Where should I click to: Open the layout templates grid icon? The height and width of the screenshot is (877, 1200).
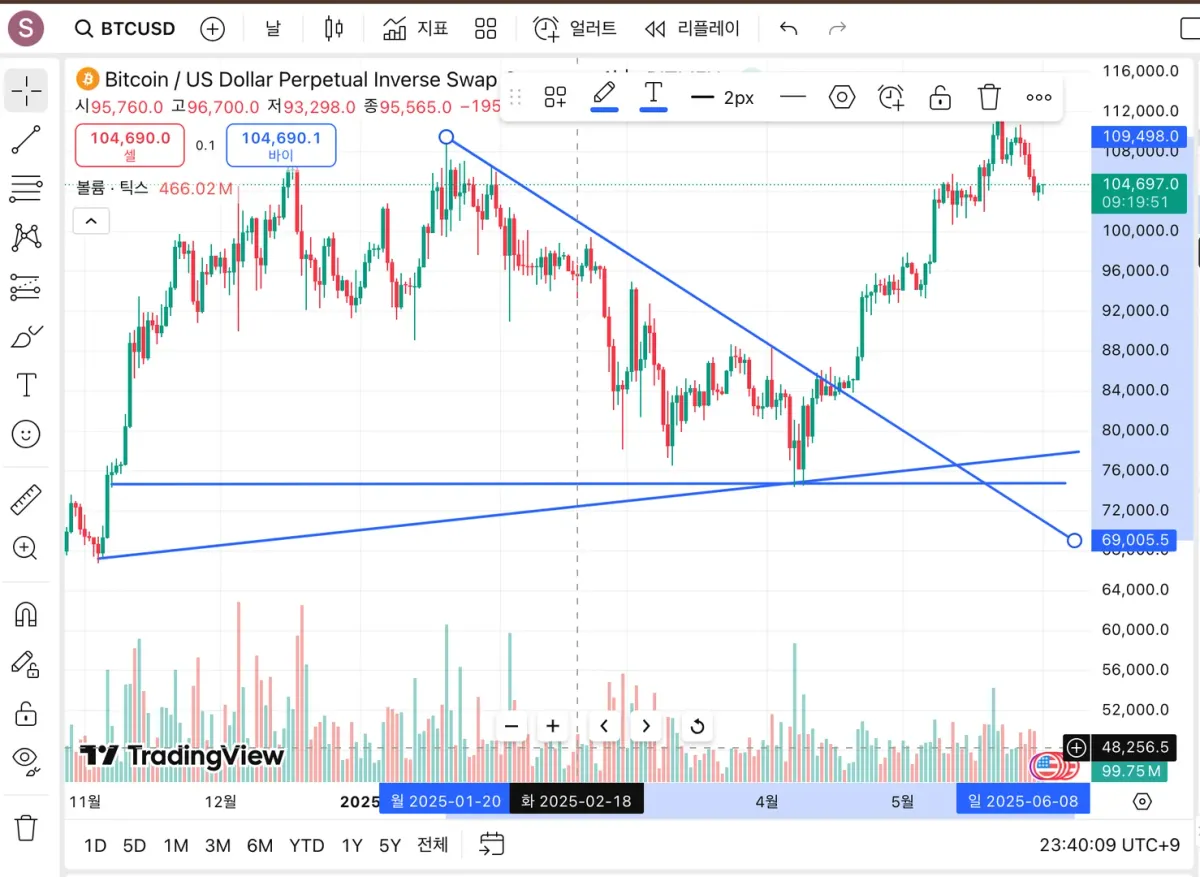tap(486, 29)
